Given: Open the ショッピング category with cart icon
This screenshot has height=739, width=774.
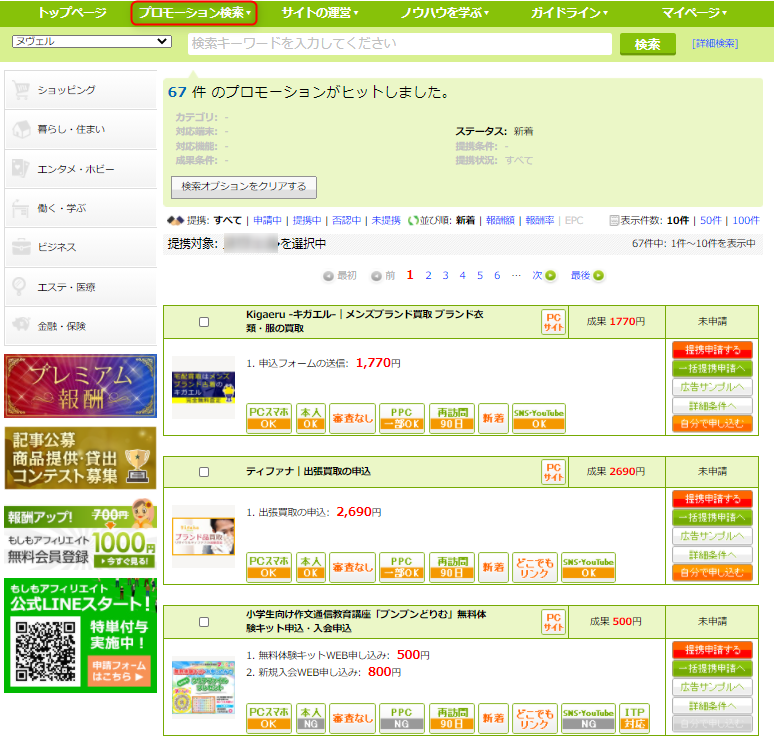Looking at the screenshot, I should 80,90.
